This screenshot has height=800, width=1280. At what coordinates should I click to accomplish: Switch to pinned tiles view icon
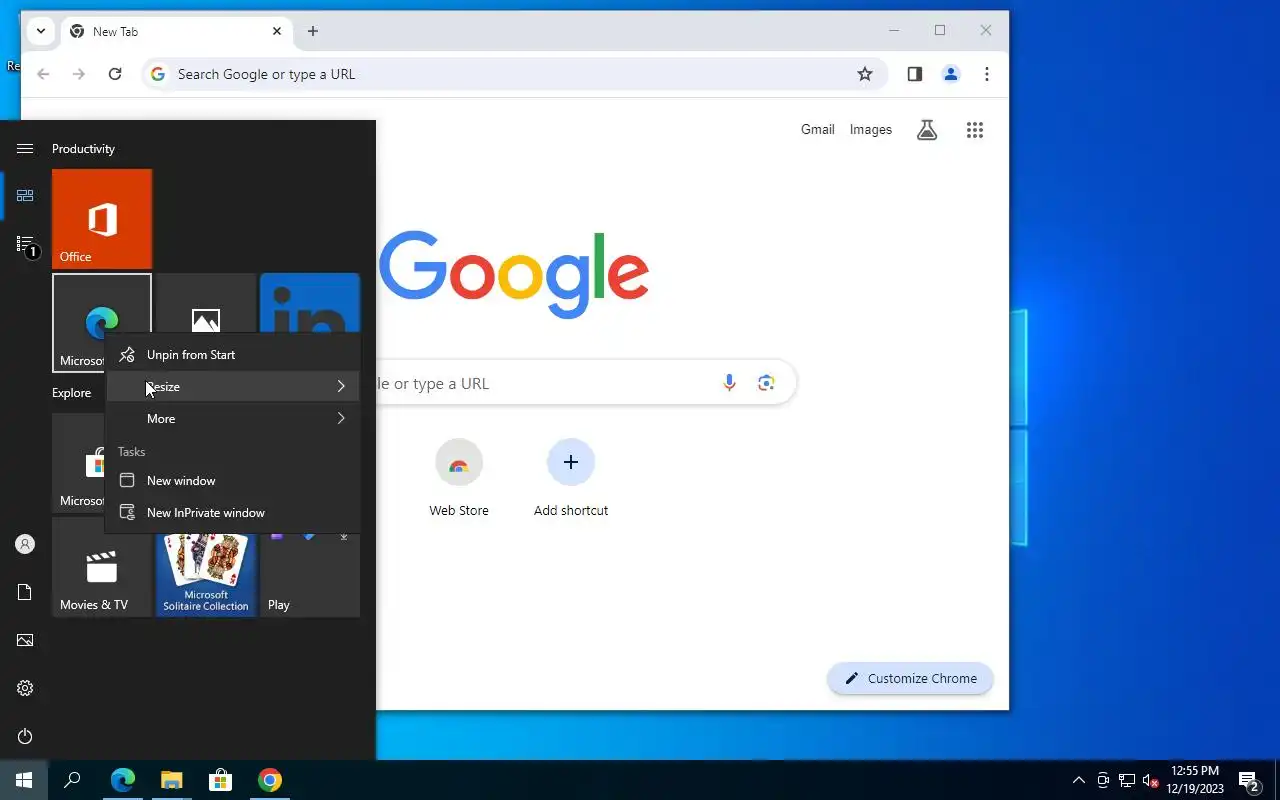point(25,196)
